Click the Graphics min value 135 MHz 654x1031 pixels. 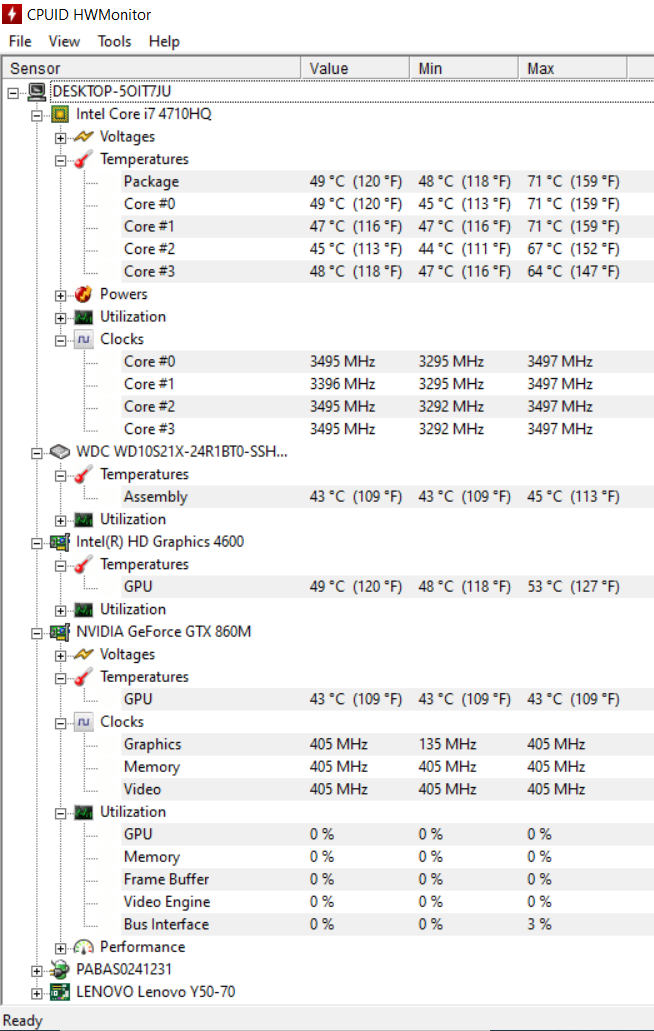(x=447, y=744)
